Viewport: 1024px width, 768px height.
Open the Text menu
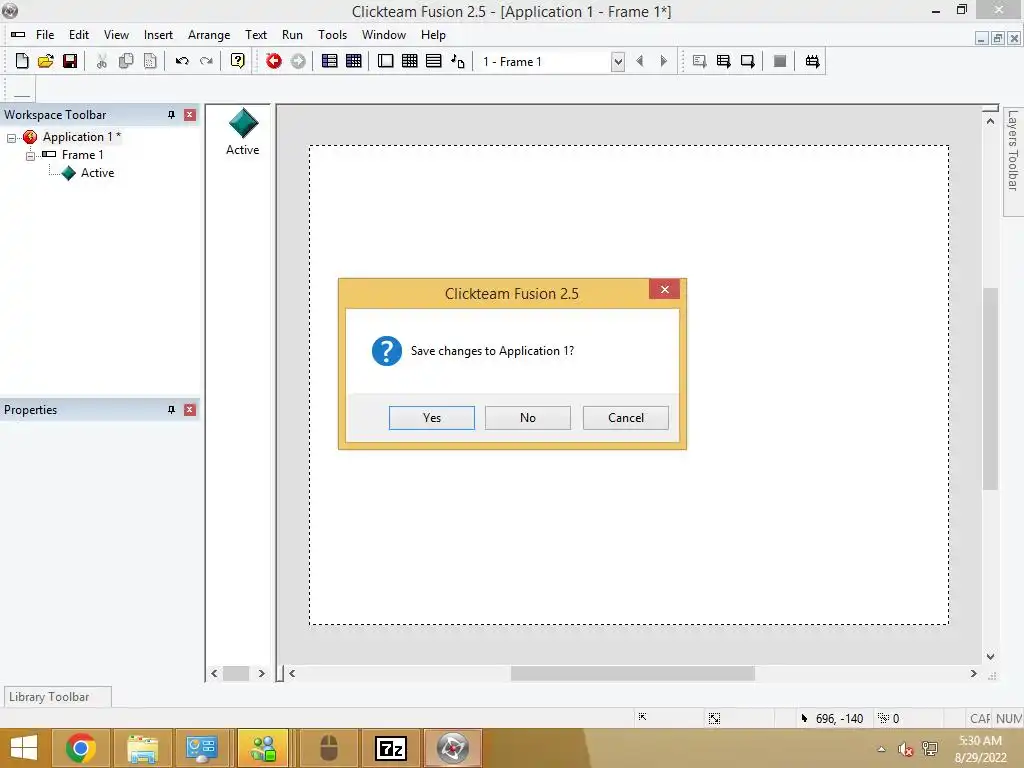[x=256, y=35]
